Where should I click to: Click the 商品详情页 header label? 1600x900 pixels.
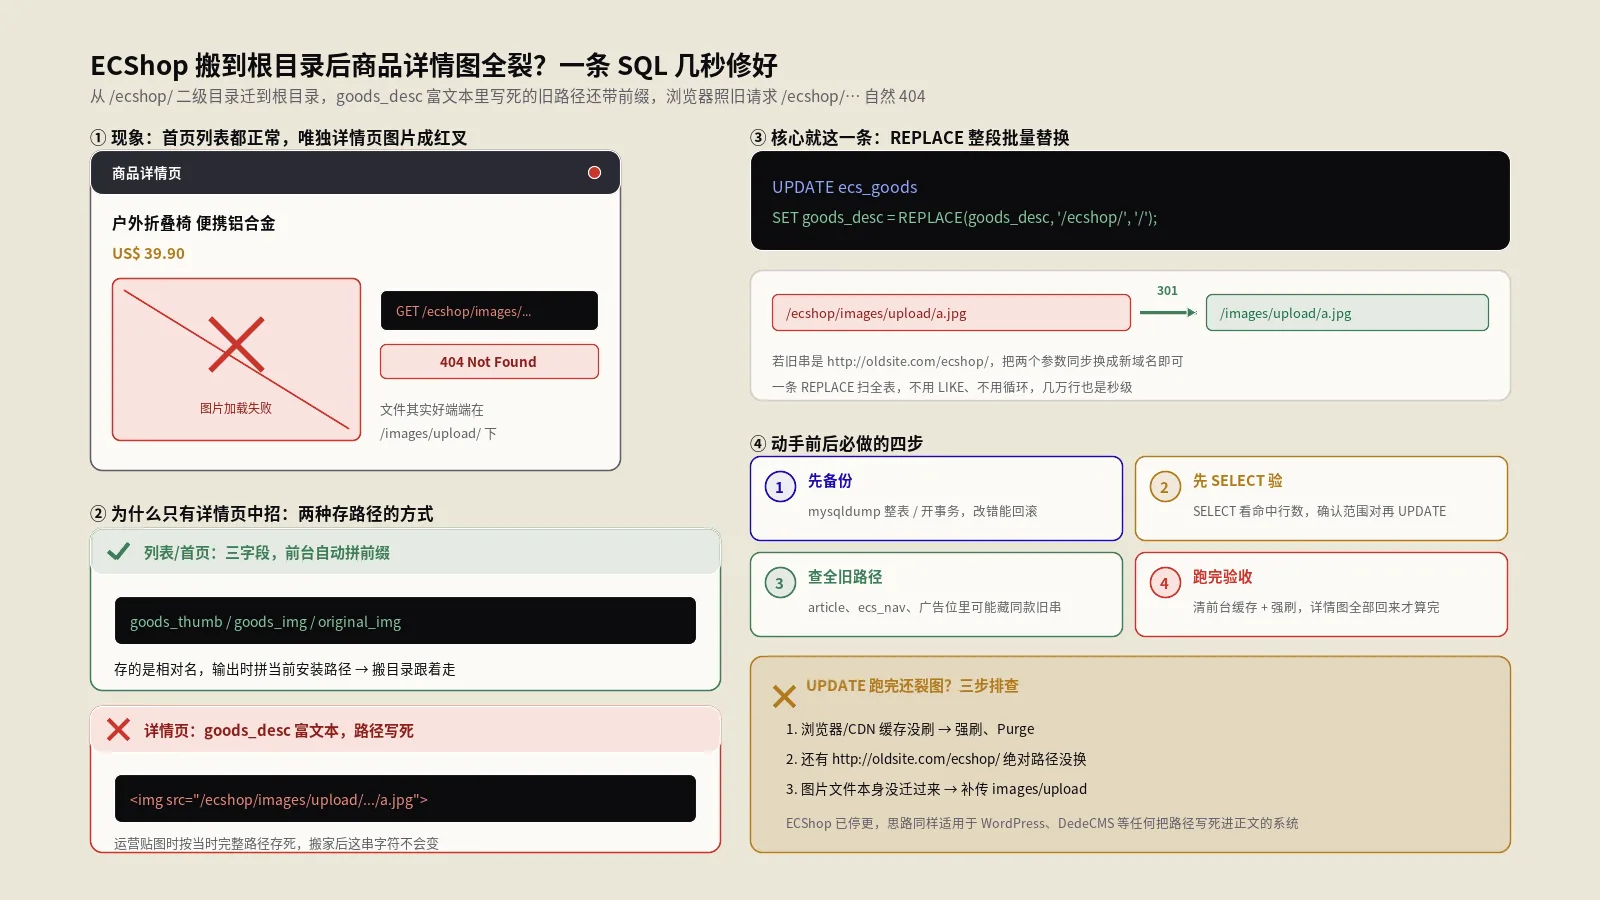(x=147, y=173)
